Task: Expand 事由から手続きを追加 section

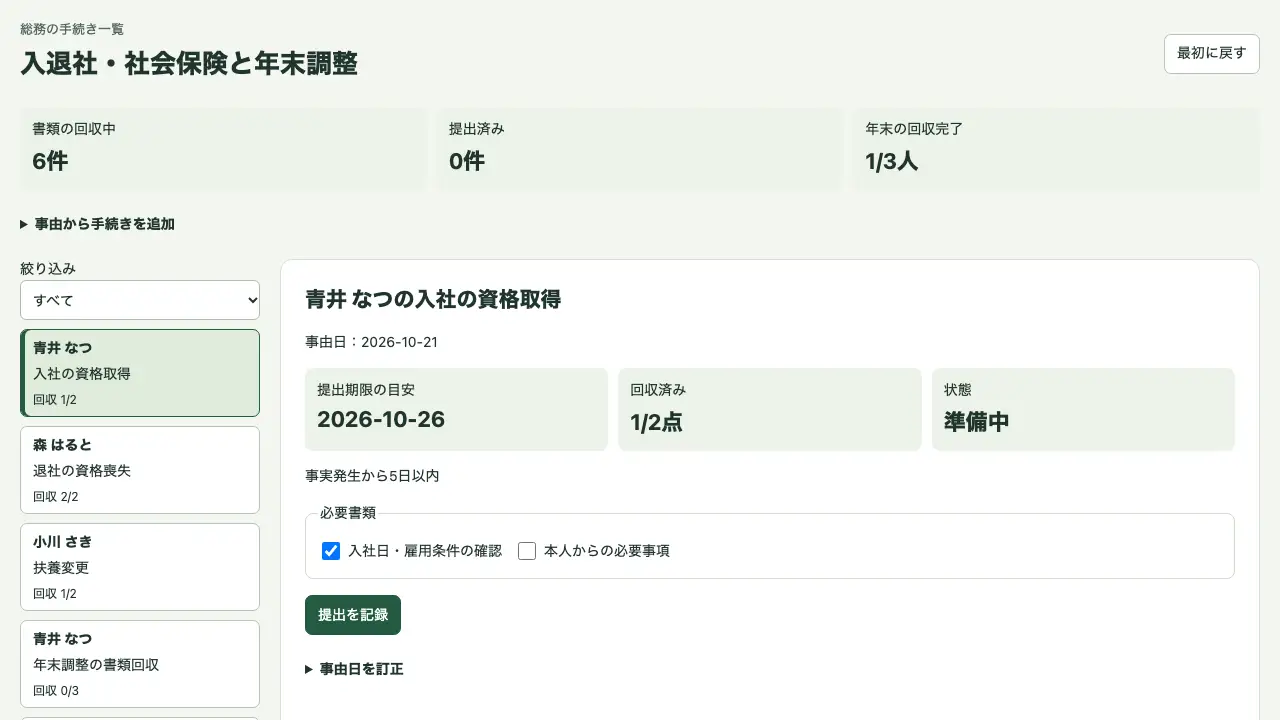Action: tap(98, 224)
